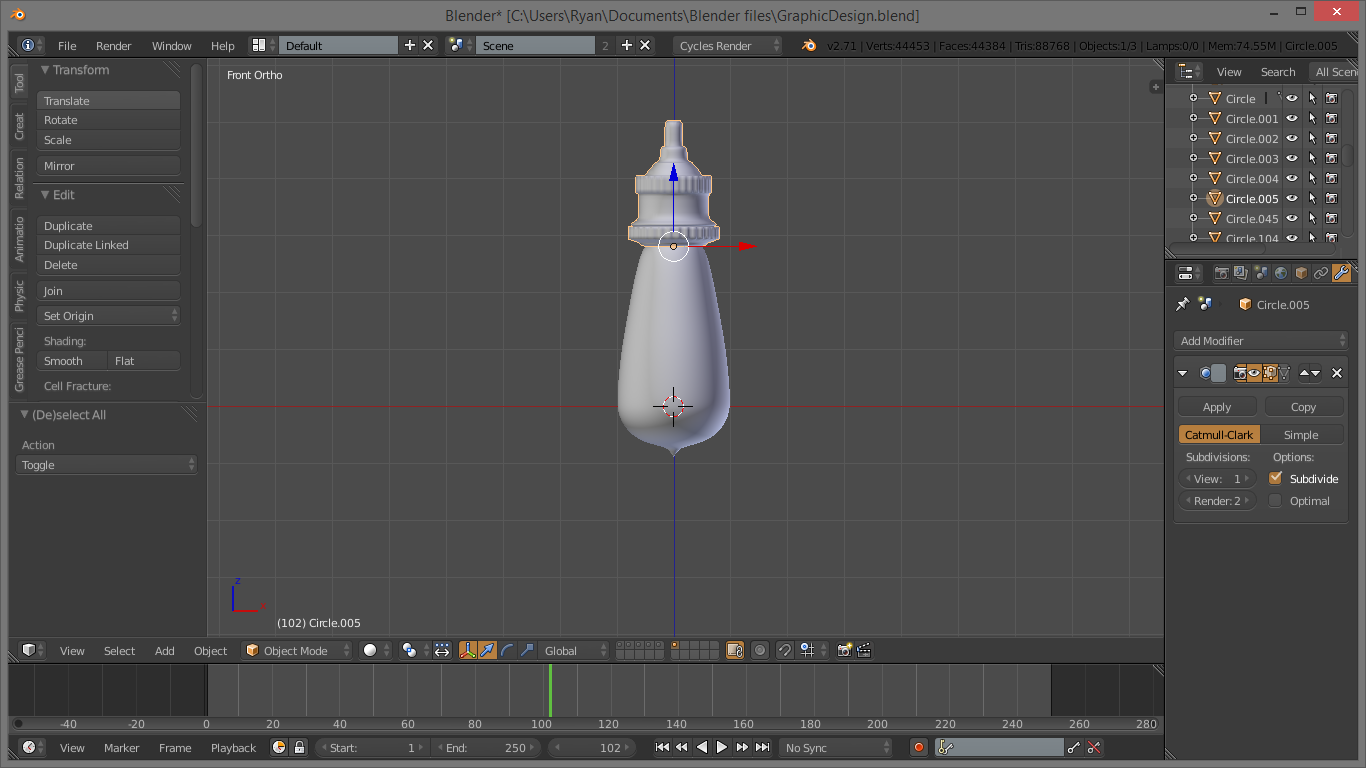This screenshot has height=768, width=1366.
Task: Click OpenGL render animation clapper icon
Action: pos(864,650)
